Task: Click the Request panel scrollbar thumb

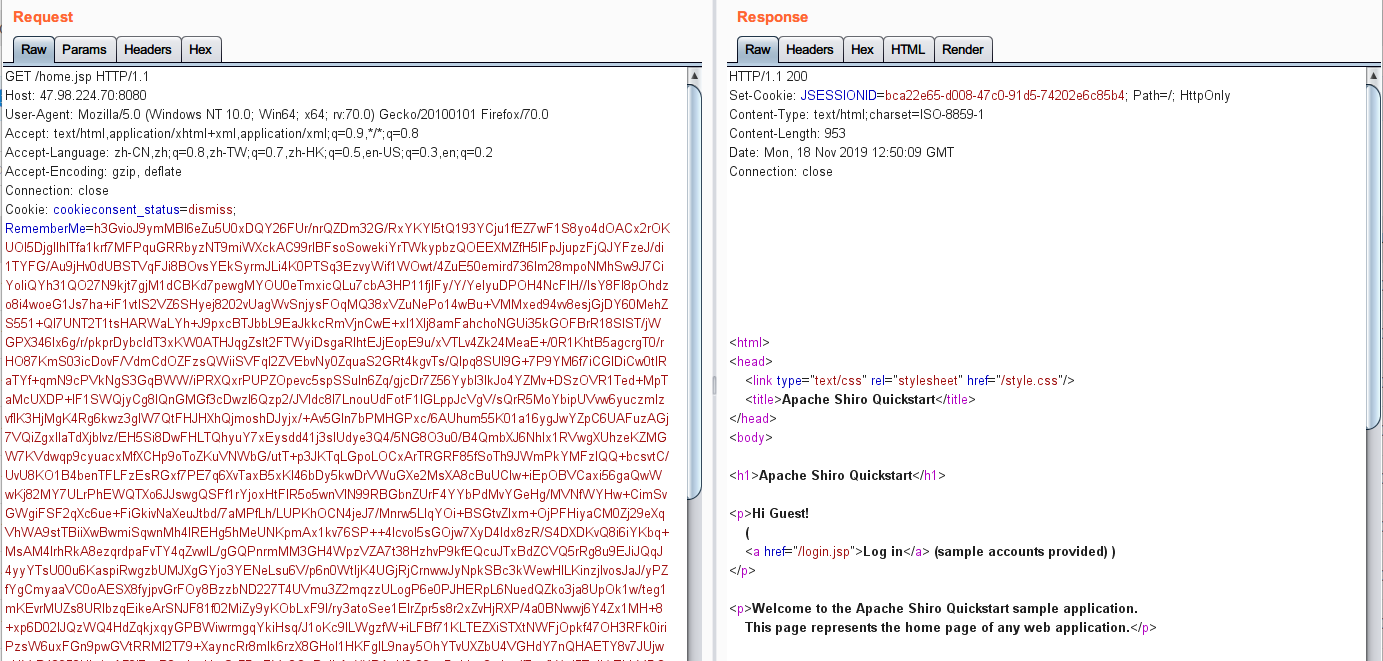Action: coord(695,290)
